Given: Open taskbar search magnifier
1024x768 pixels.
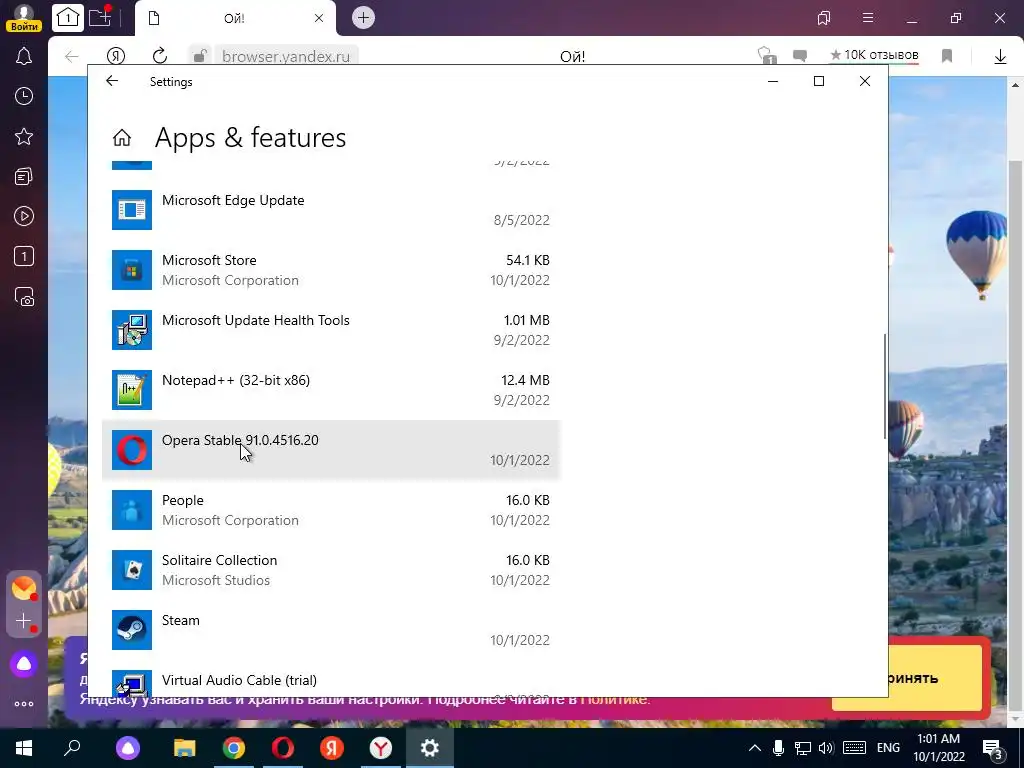Looking at the screenshot, I should [72, 748].
